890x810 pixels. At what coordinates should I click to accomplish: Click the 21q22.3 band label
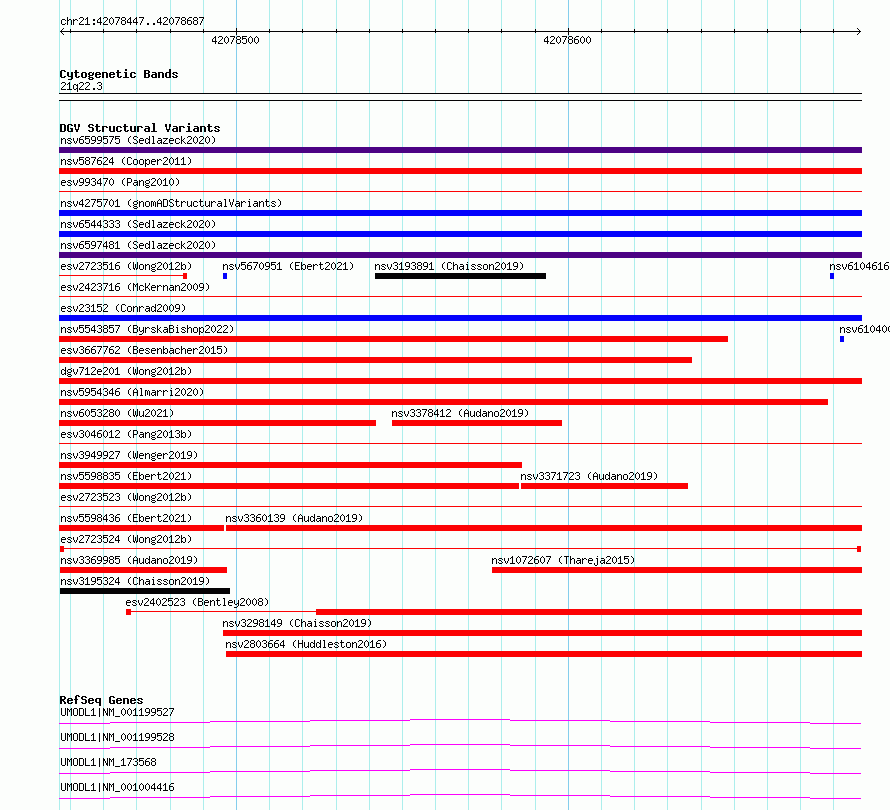[x=81, y=86]
